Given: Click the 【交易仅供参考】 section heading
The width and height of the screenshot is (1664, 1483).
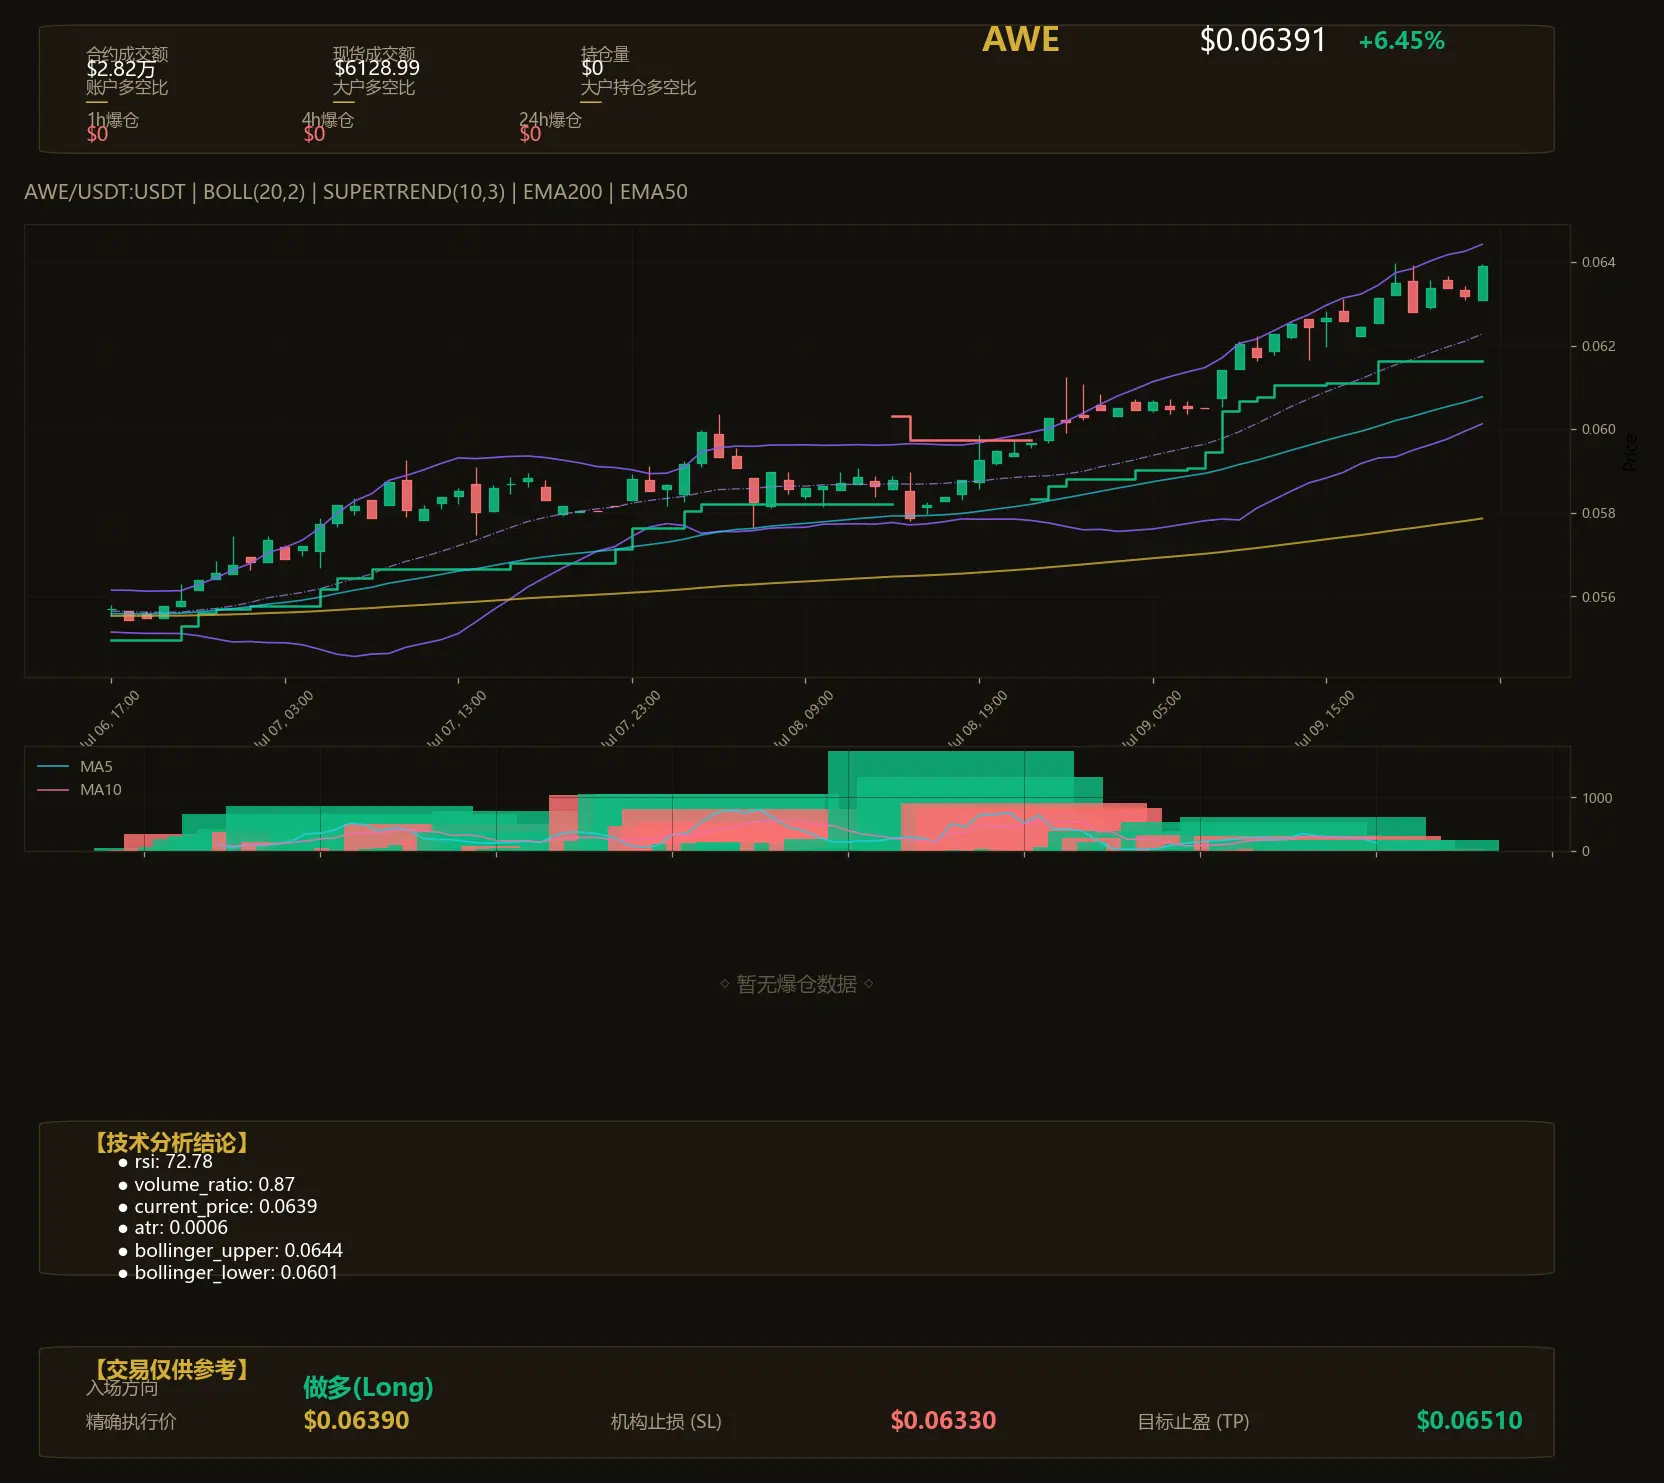Looking at the screenshot, I should [172, 1369].
